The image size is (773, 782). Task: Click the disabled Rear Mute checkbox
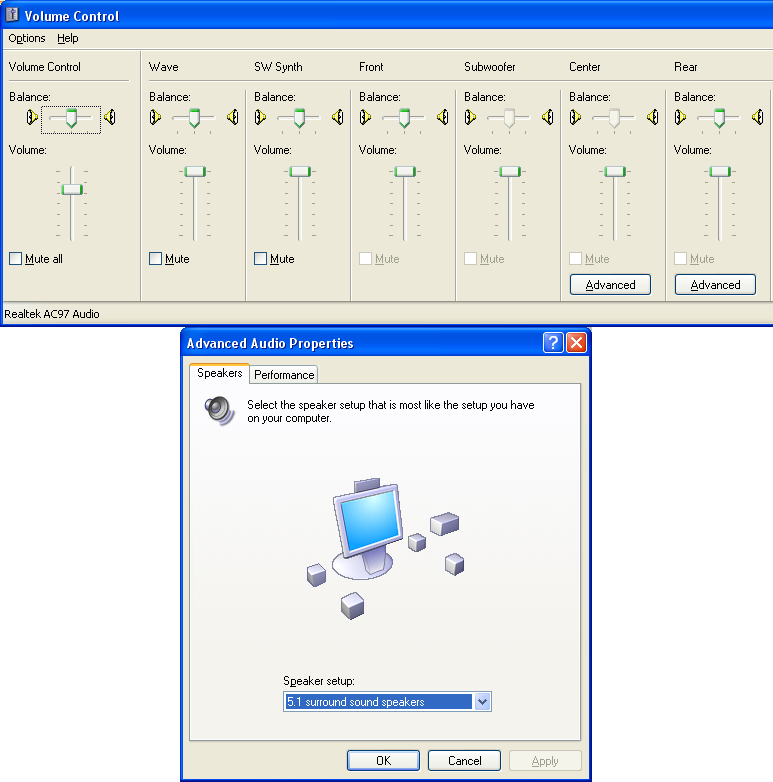click(681, 258)
